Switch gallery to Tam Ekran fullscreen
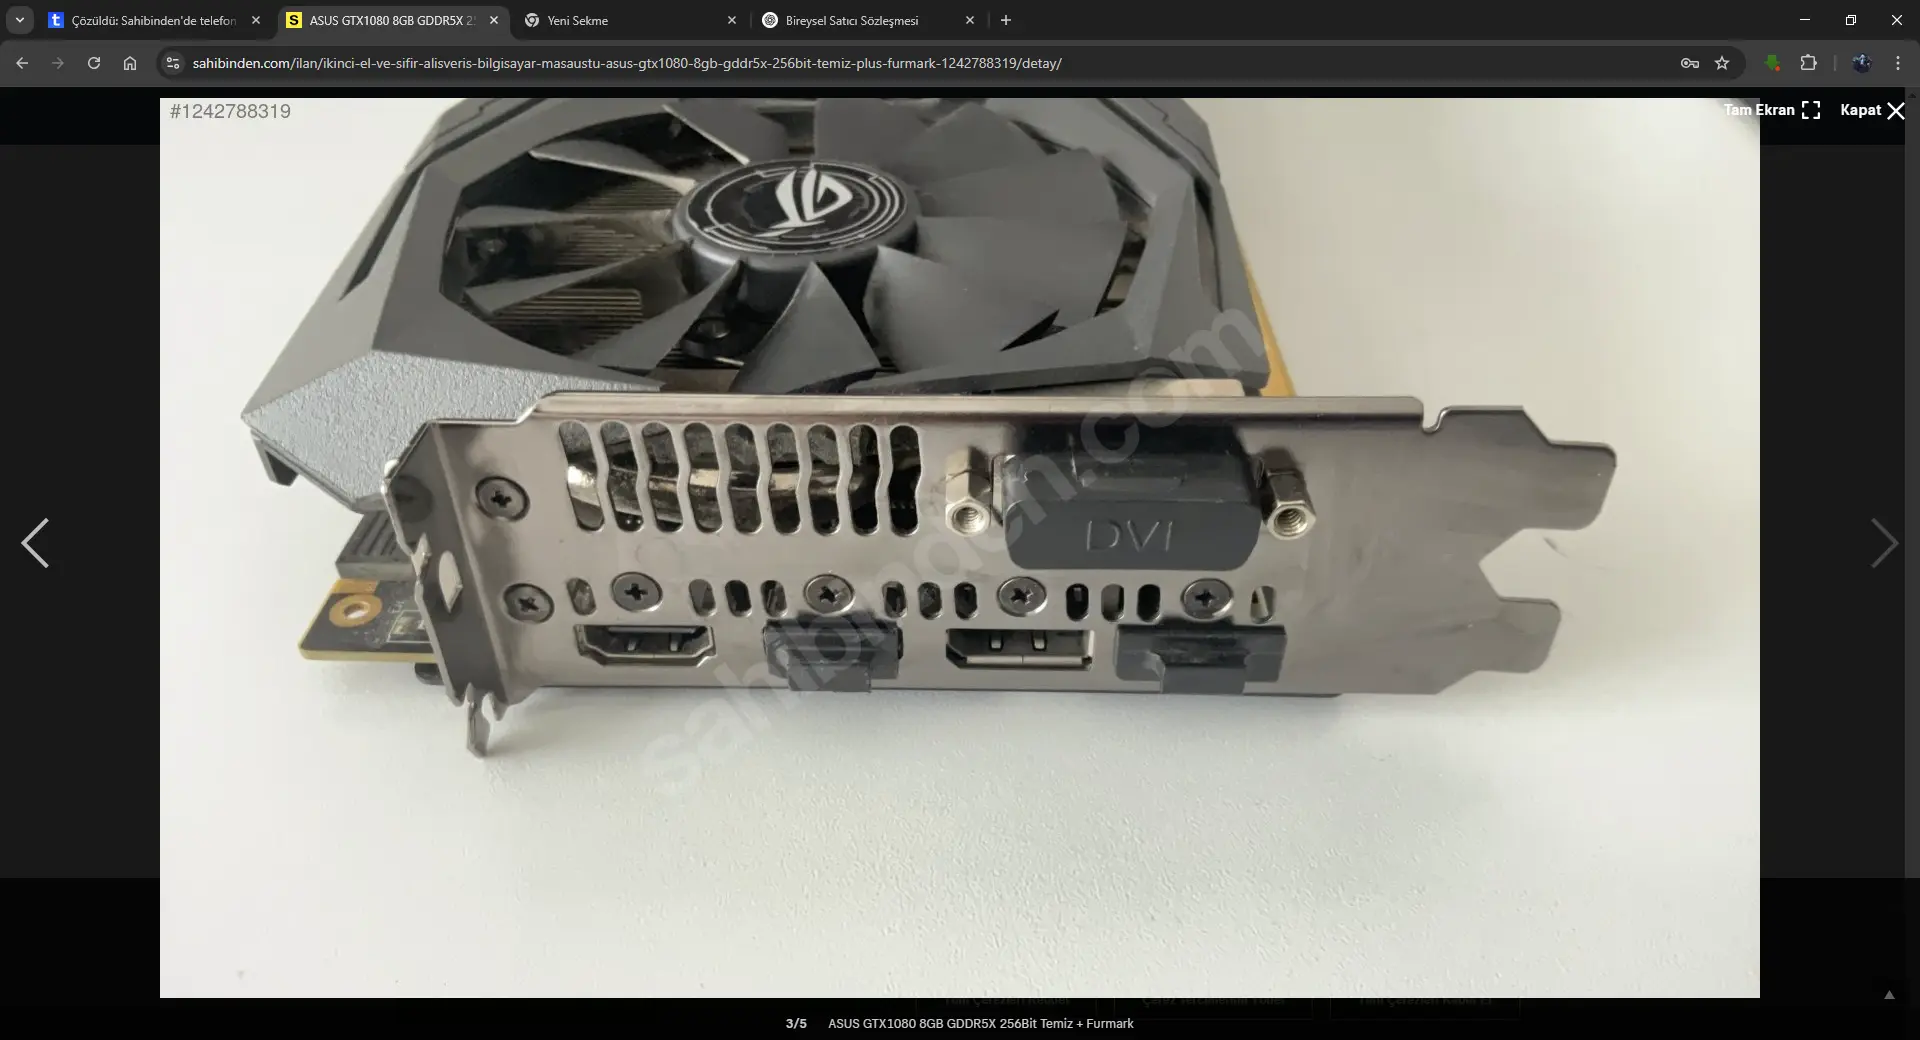 (1771, 110)
